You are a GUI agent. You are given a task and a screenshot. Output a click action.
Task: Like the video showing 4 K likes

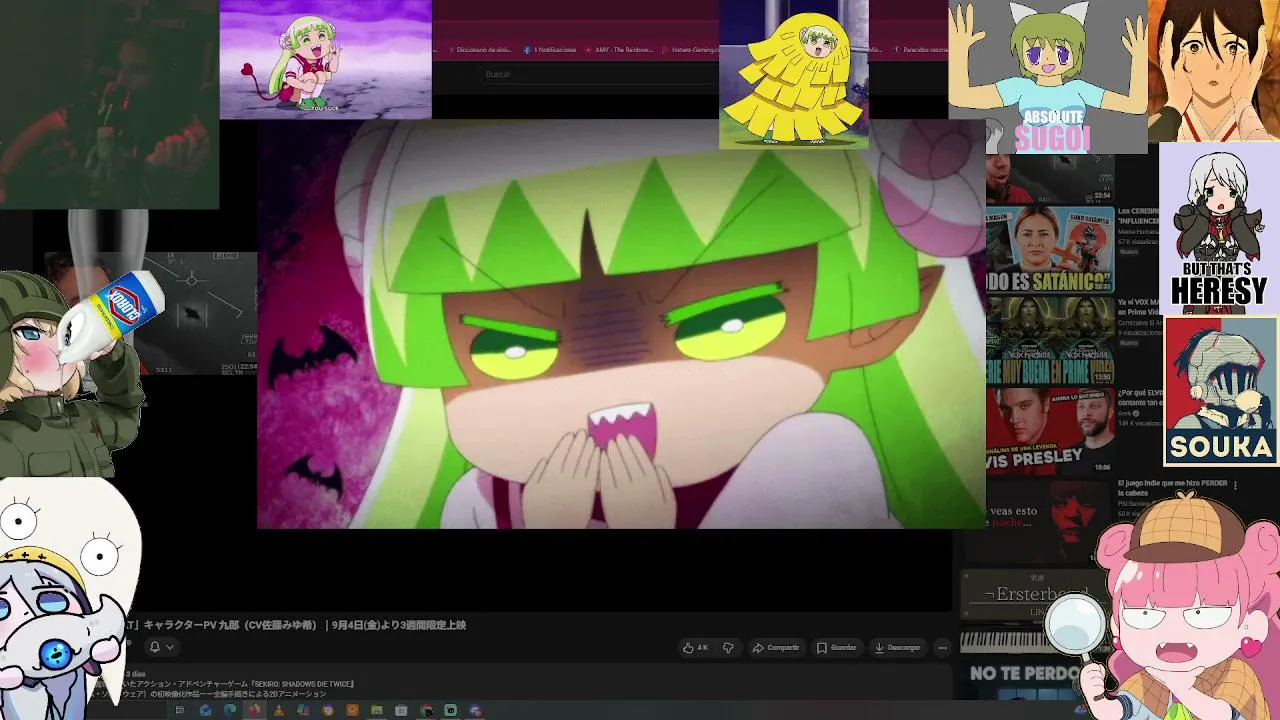coord(695,647)
